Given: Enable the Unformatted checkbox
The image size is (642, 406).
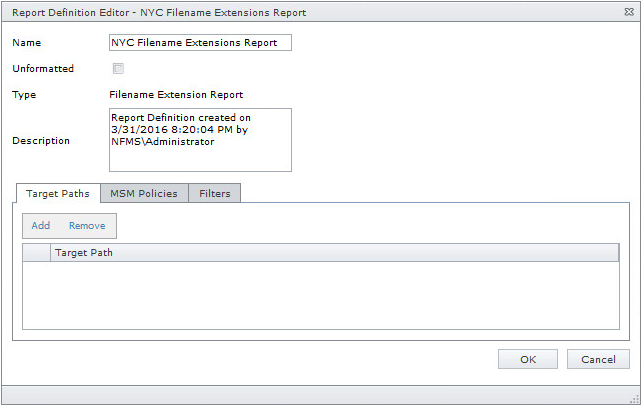Looking at the screenshot, I should tap(118, 69).
